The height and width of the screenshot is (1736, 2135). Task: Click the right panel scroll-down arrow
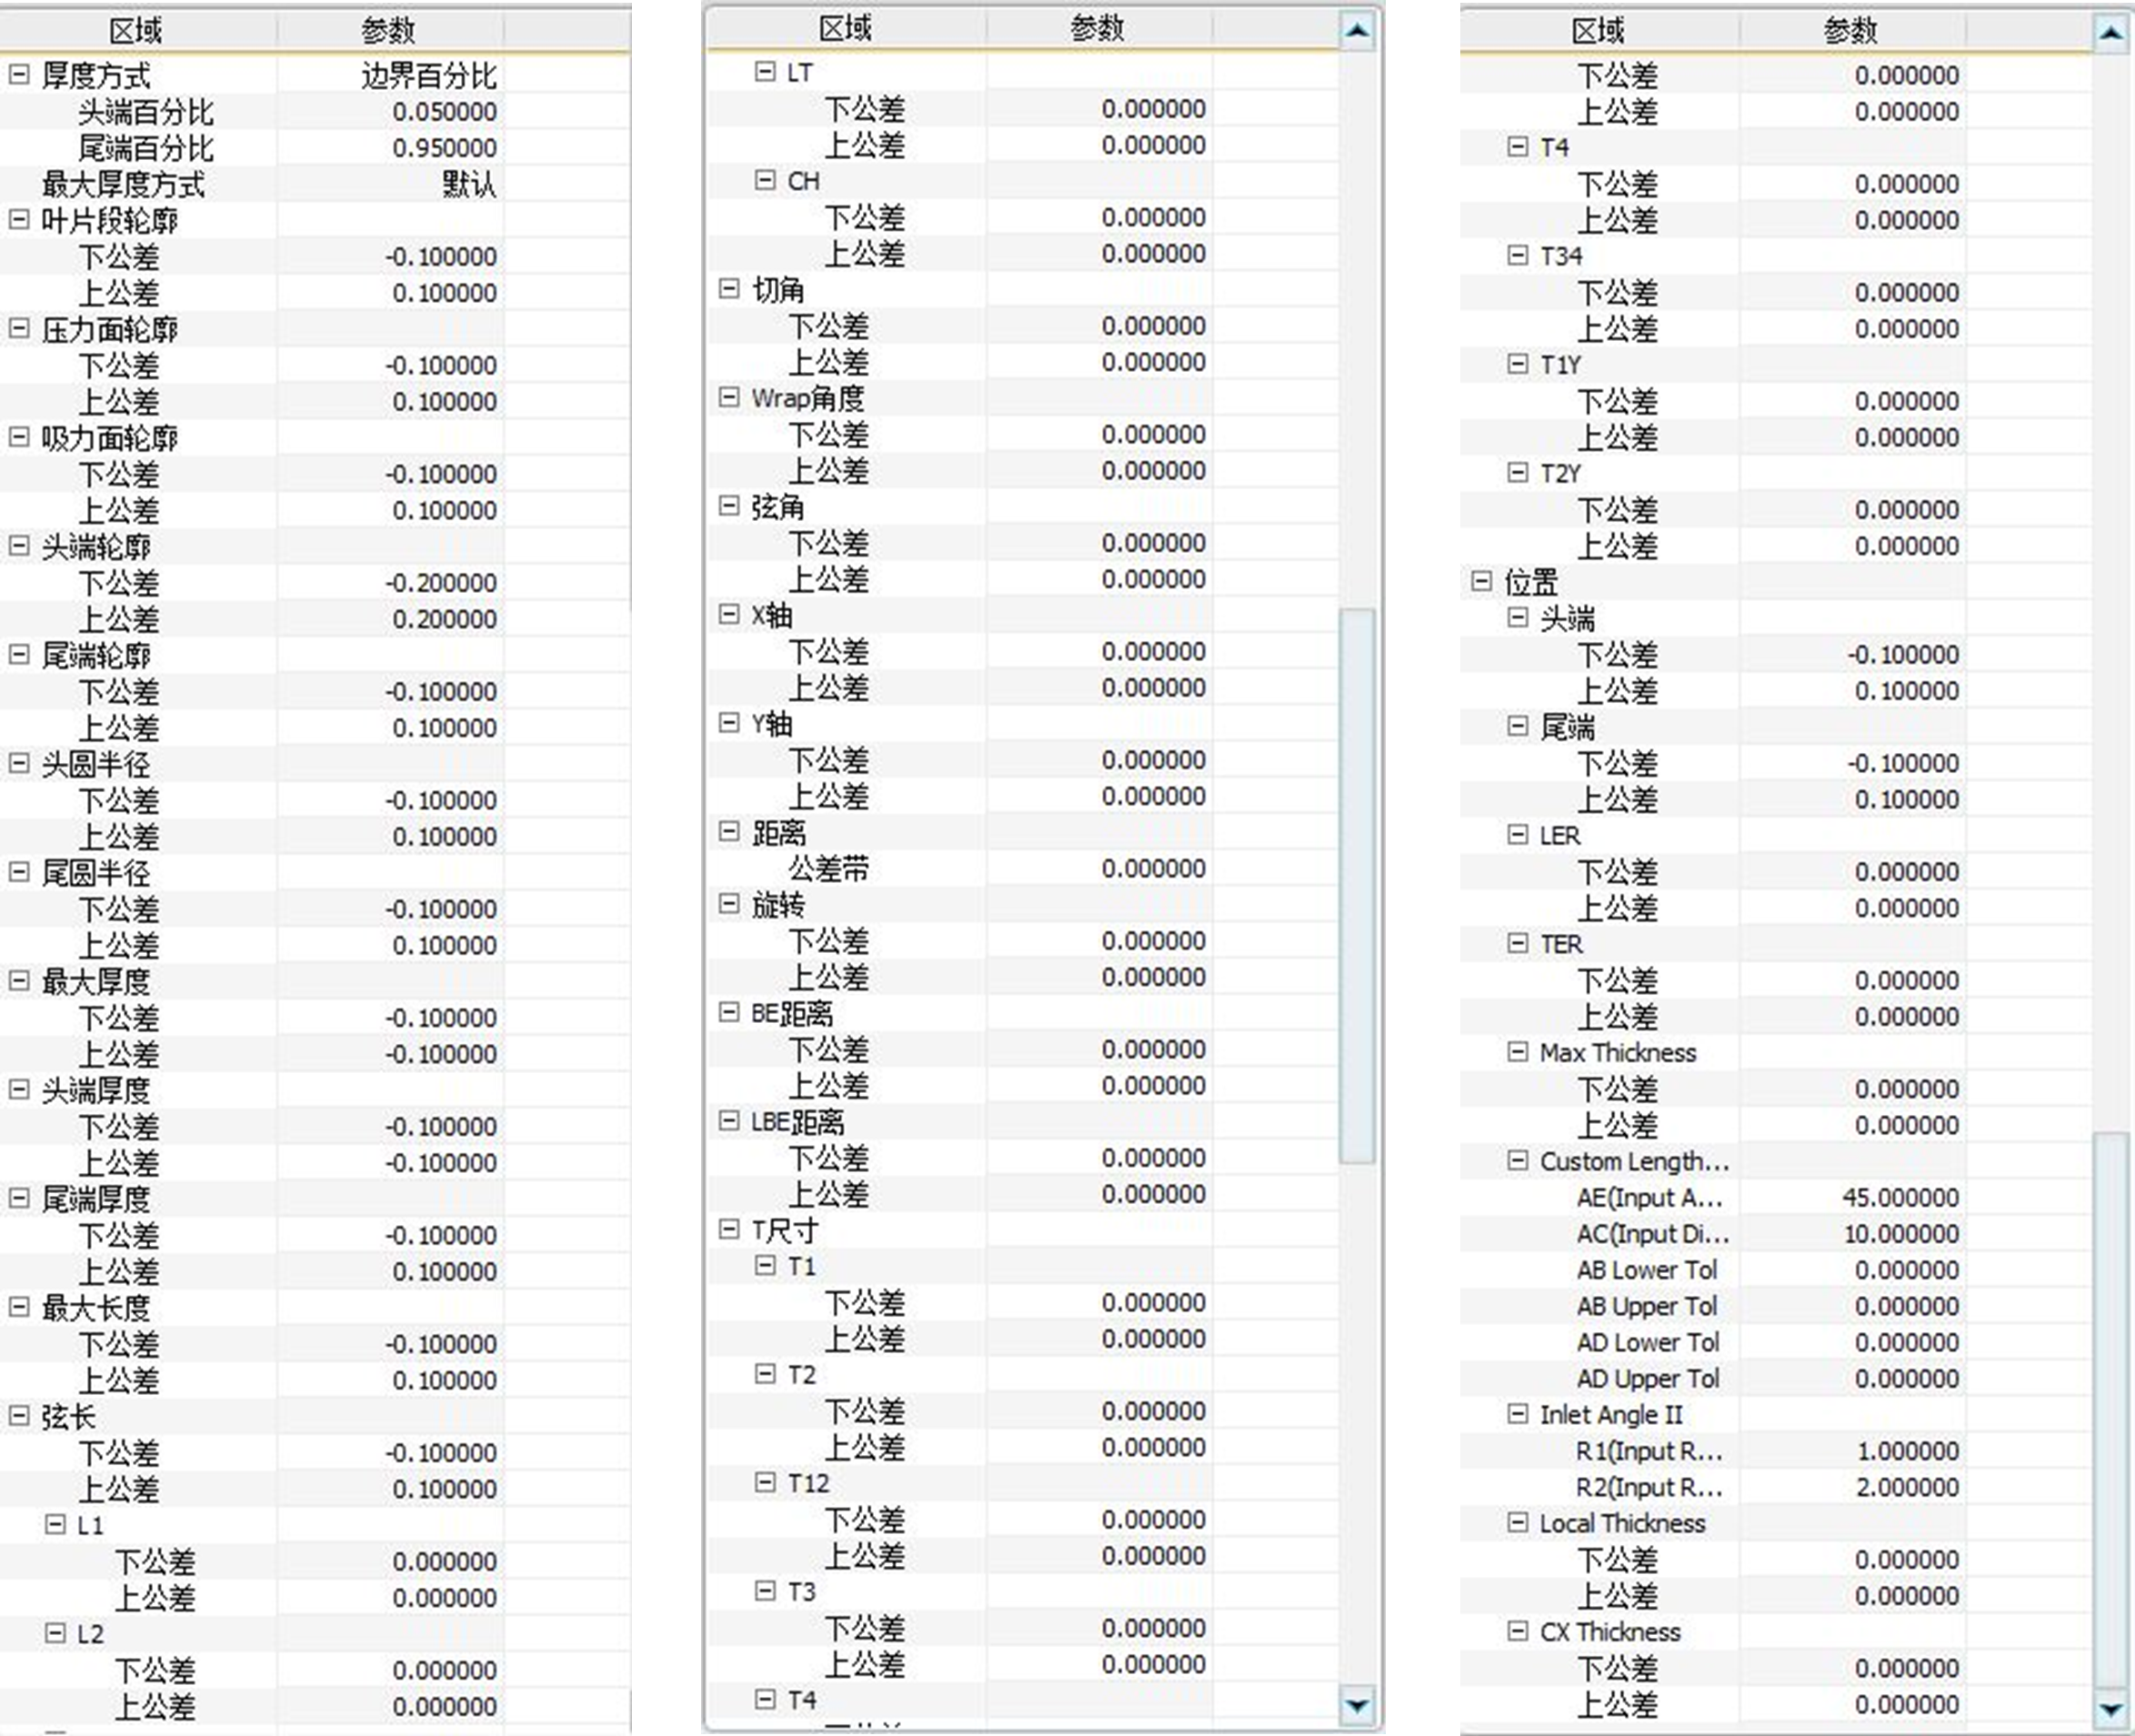point(2110,1707)
